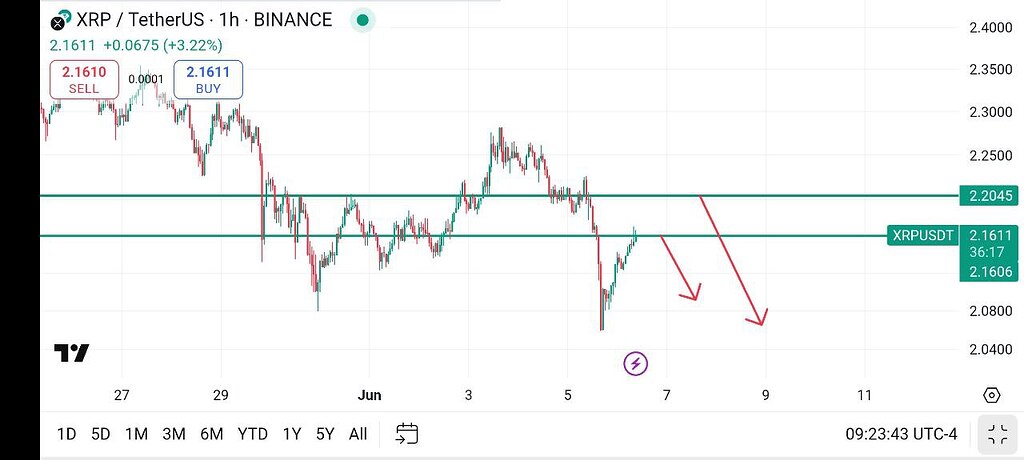Click the exit fullscreen collapse icon
Viewport: 1024px width, 460px height.
pos(997,435)
